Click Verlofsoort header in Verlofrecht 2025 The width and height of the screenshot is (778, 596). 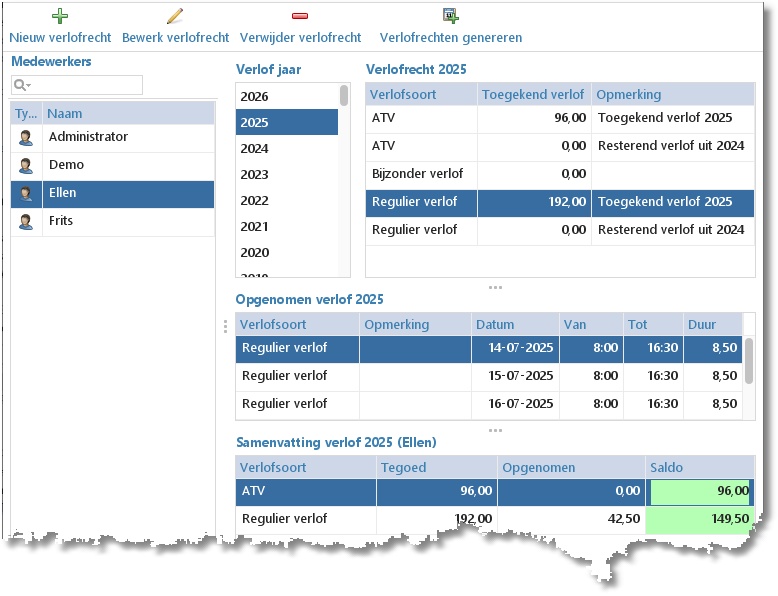pyautogui.click(x=421, y=94)
